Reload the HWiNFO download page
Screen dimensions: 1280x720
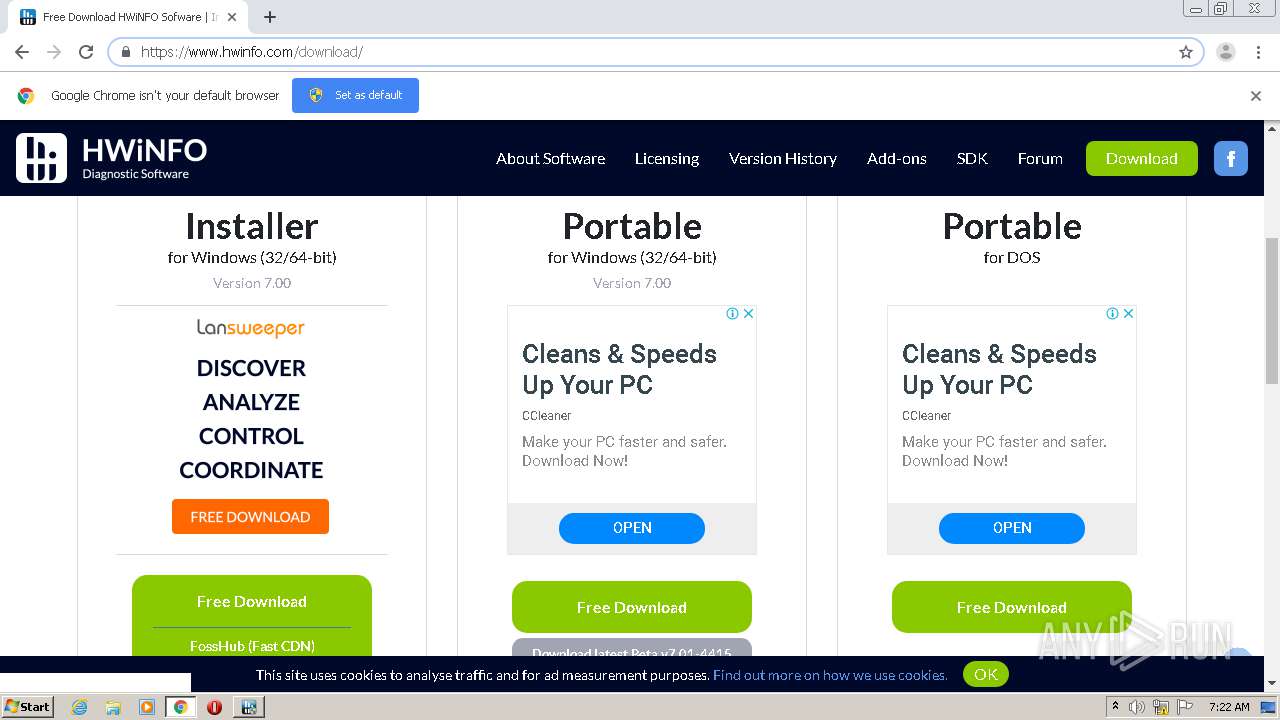click(x=86, y=52)
